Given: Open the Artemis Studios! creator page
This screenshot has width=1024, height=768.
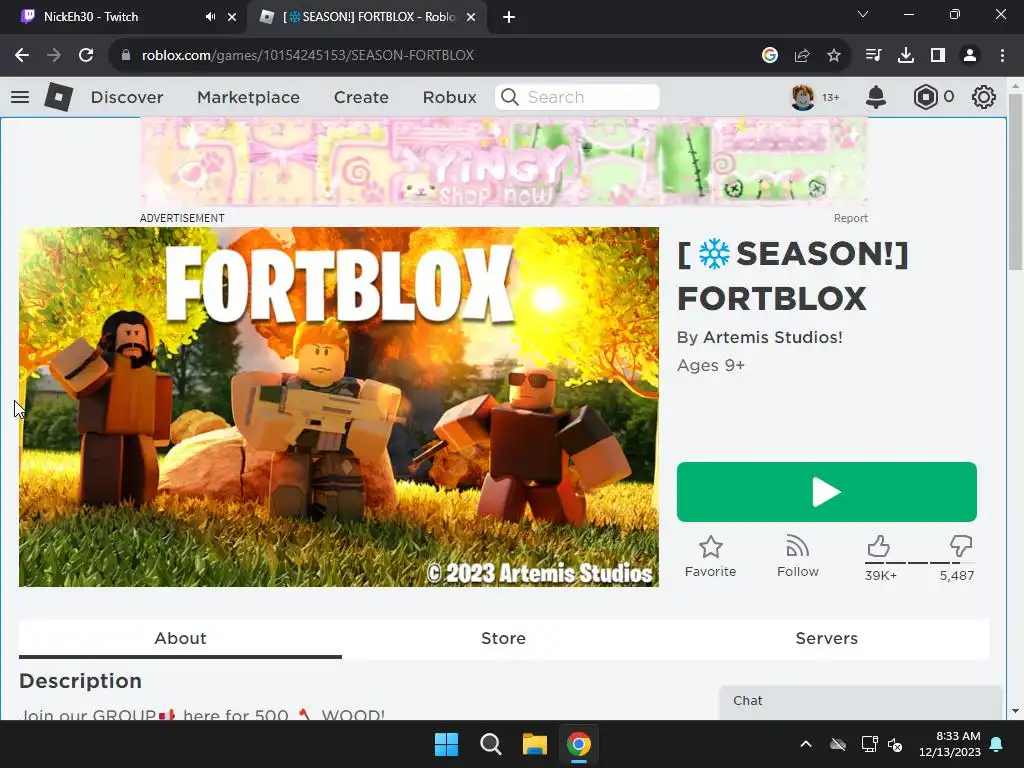Looking at the screenshot, I should [773, 337].
